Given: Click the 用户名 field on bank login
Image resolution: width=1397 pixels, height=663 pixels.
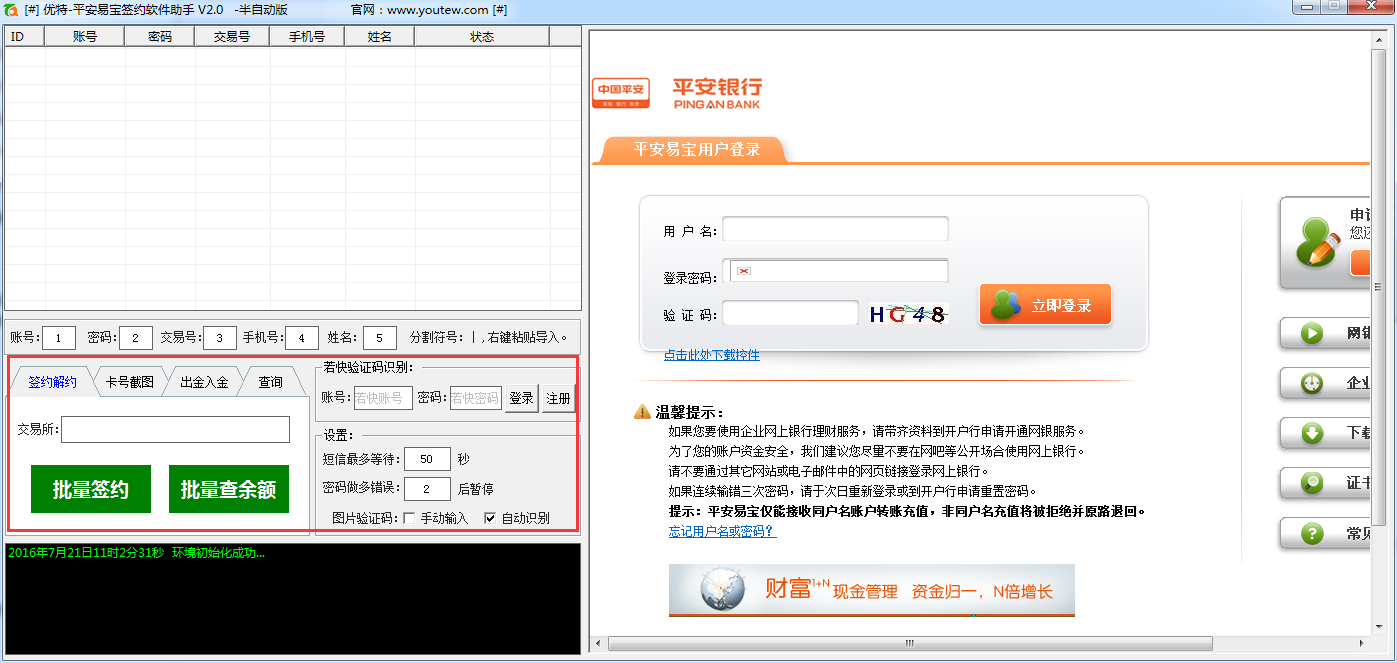Looking at the screenshot, I should pos(835,229).
